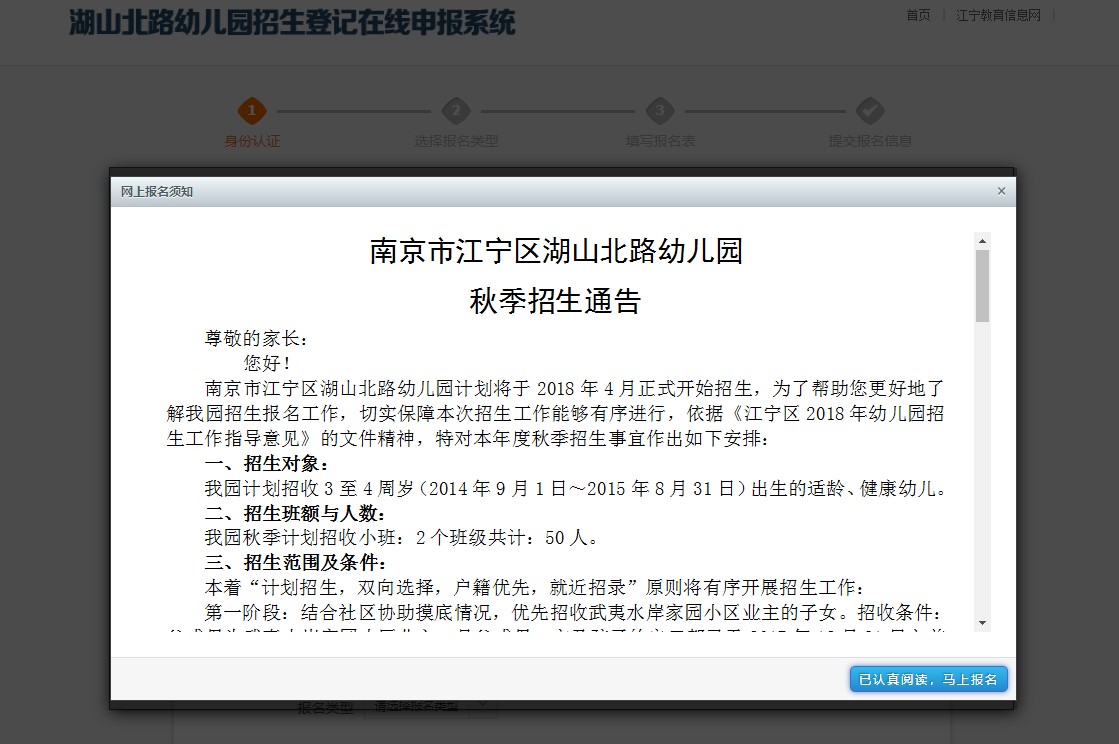
Task: Click the 一、招生对象 section heading
Action: click(x=267, y=465)
